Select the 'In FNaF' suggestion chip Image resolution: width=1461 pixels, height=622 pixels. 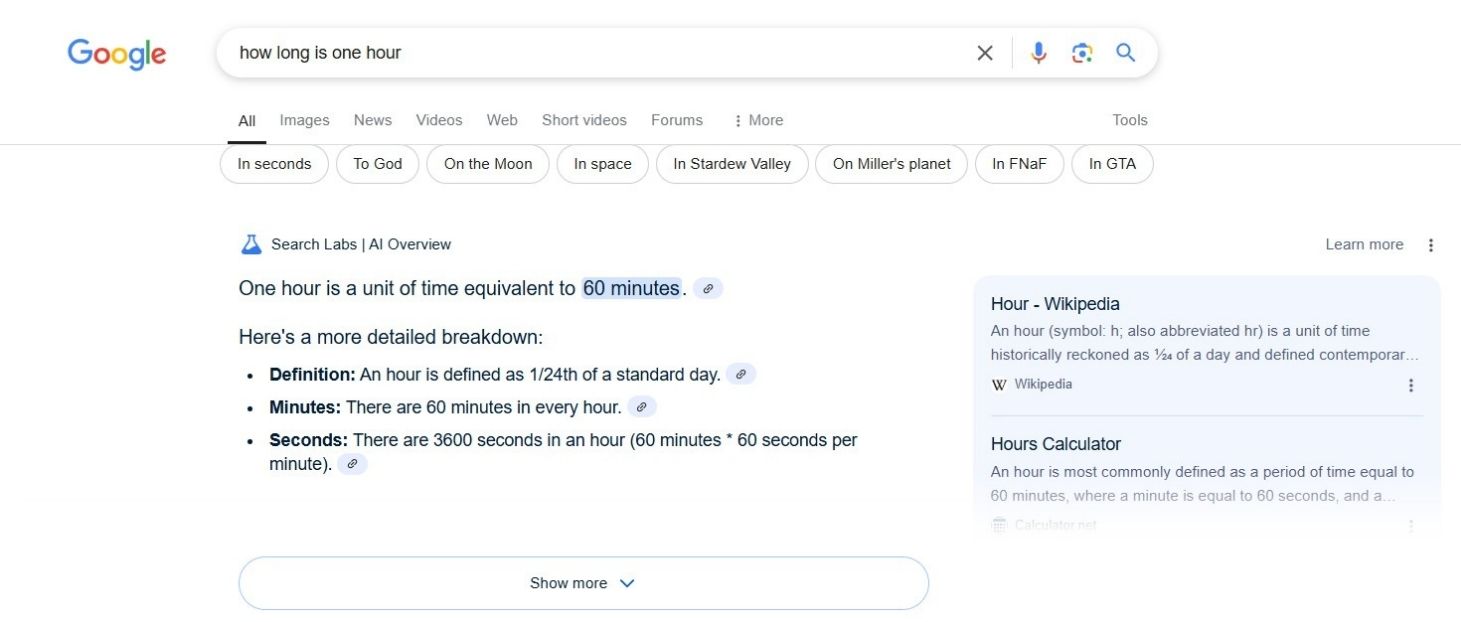(x=1019, y=164)
